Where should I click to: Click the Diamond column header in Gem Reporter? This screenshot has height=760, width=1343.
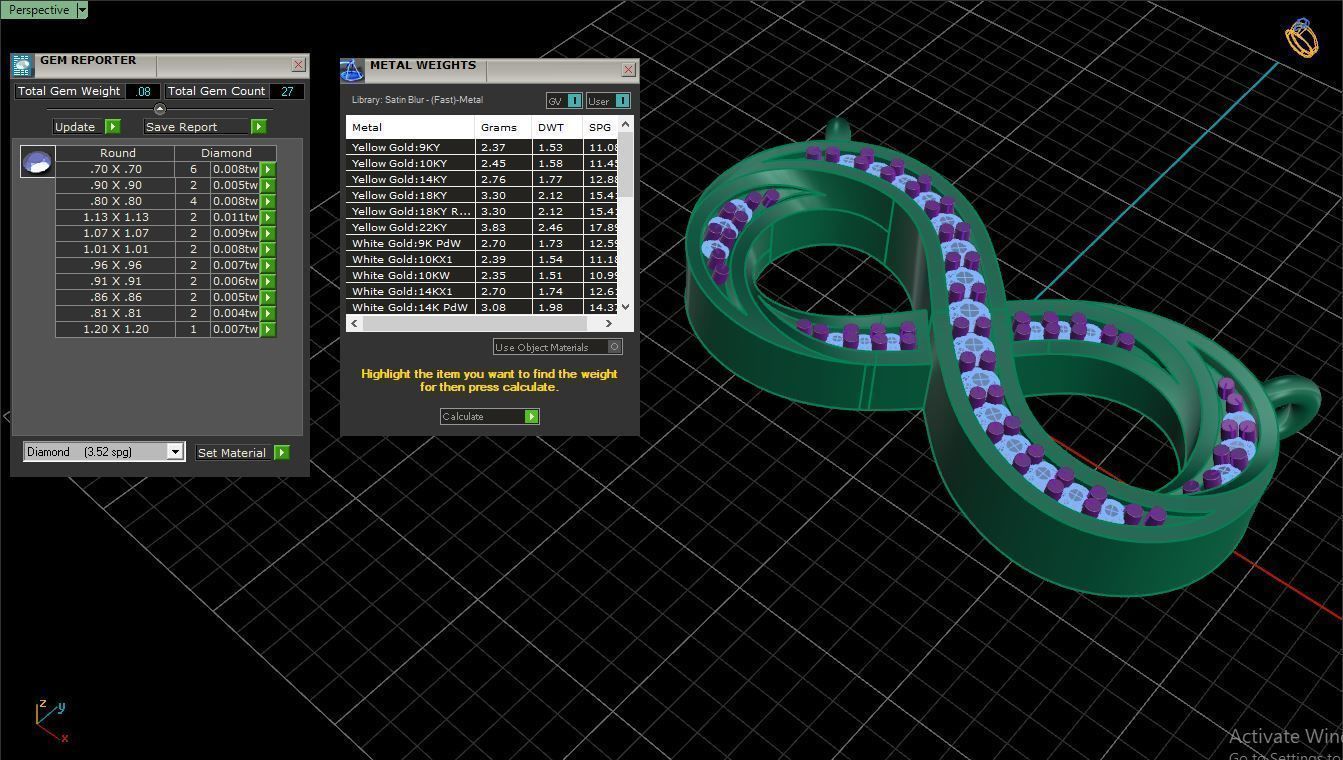[226, 153]
